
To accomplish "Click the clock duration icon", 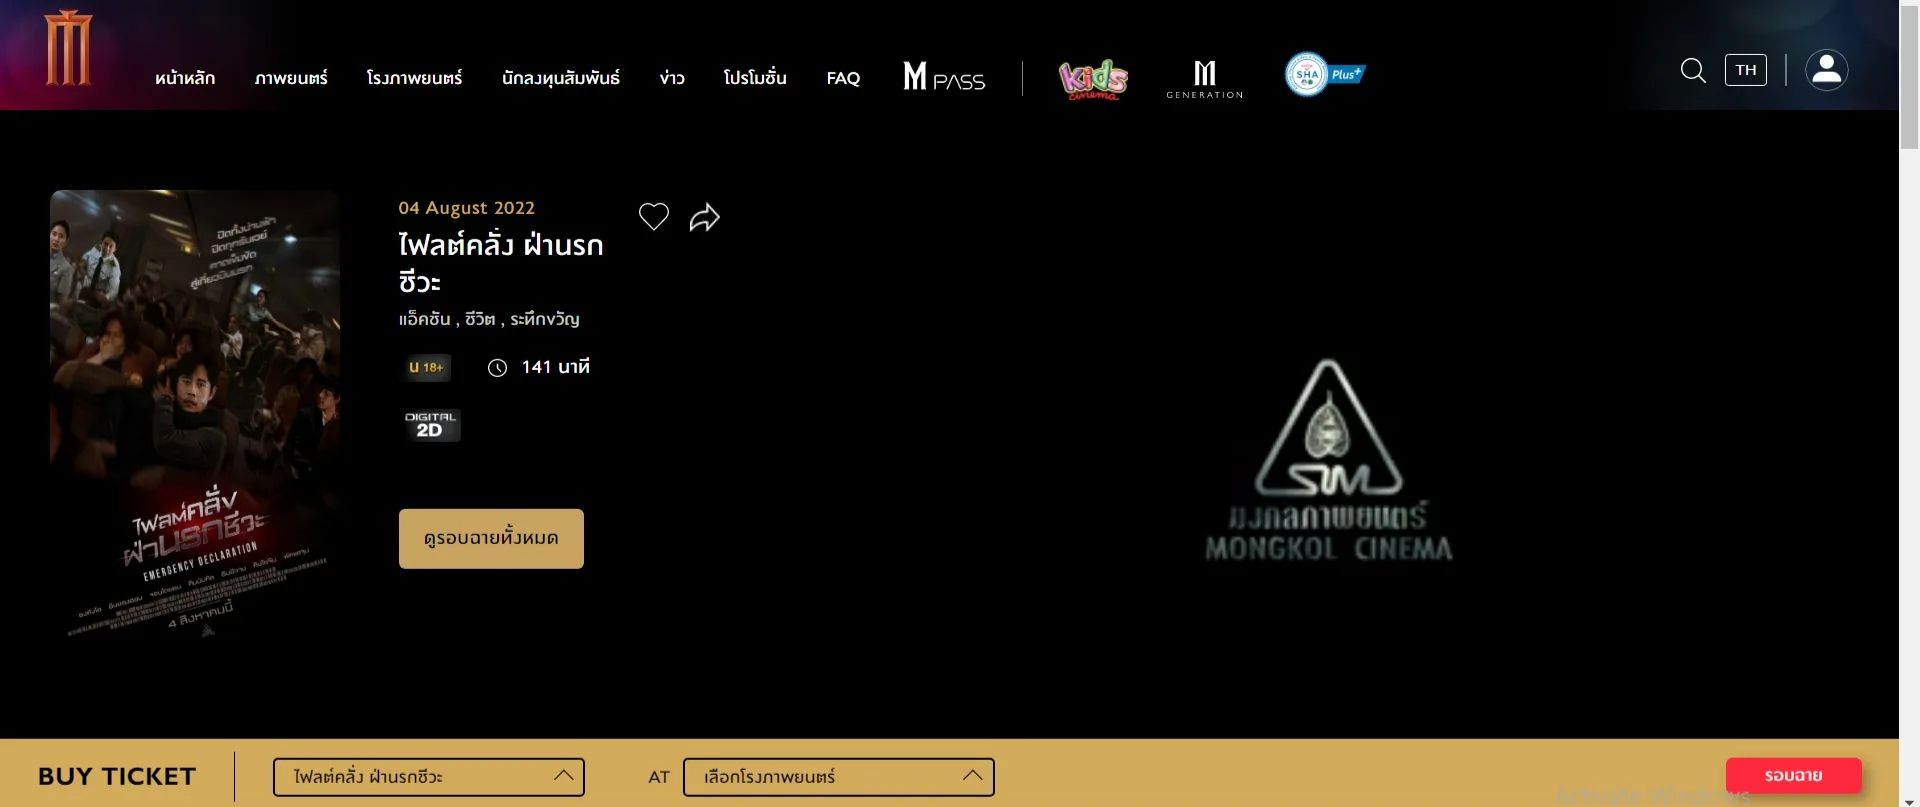I will pyautogui.click(x=497, y=368).
